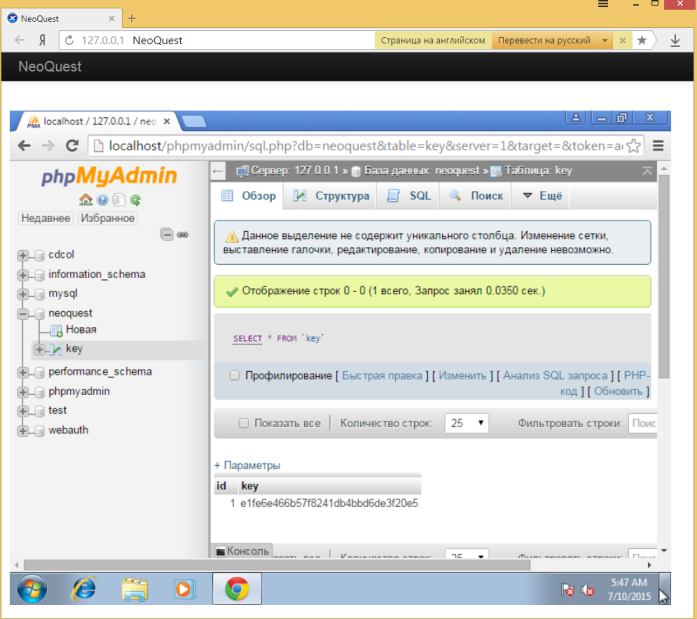Collapse the neoquest database node
697x619 pixels.
pyautogui.click(x=23, y=314)
